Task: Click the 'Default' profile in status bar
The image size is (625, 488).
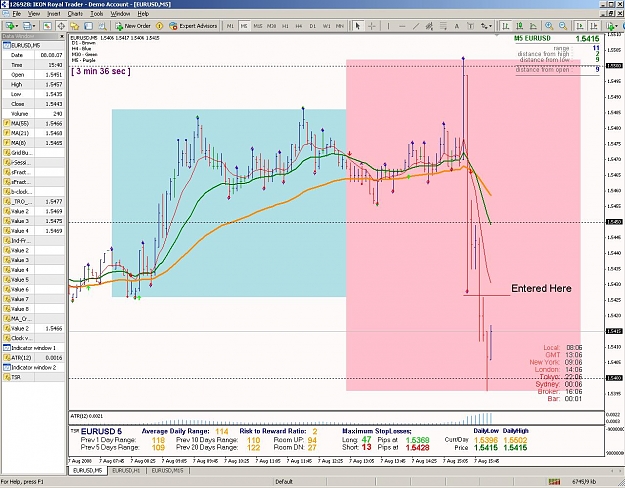Action: click(x=284, y=482)
